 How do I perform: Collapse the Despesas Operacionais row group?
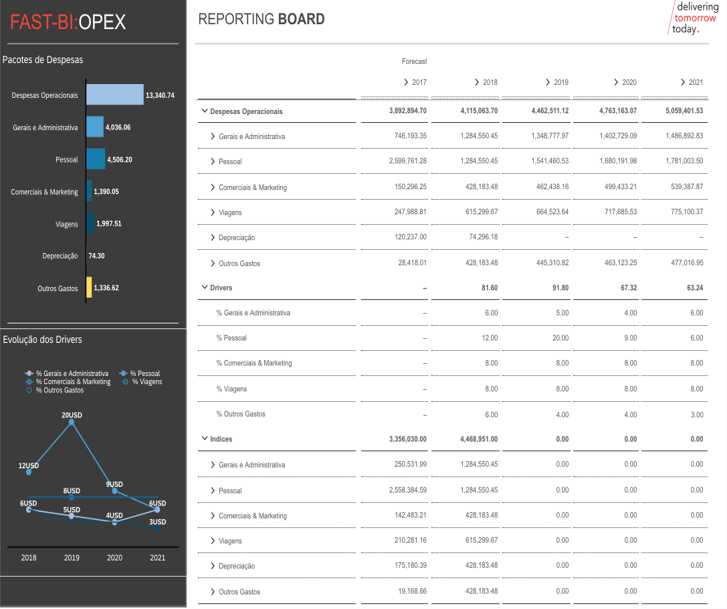click(205, 111)
